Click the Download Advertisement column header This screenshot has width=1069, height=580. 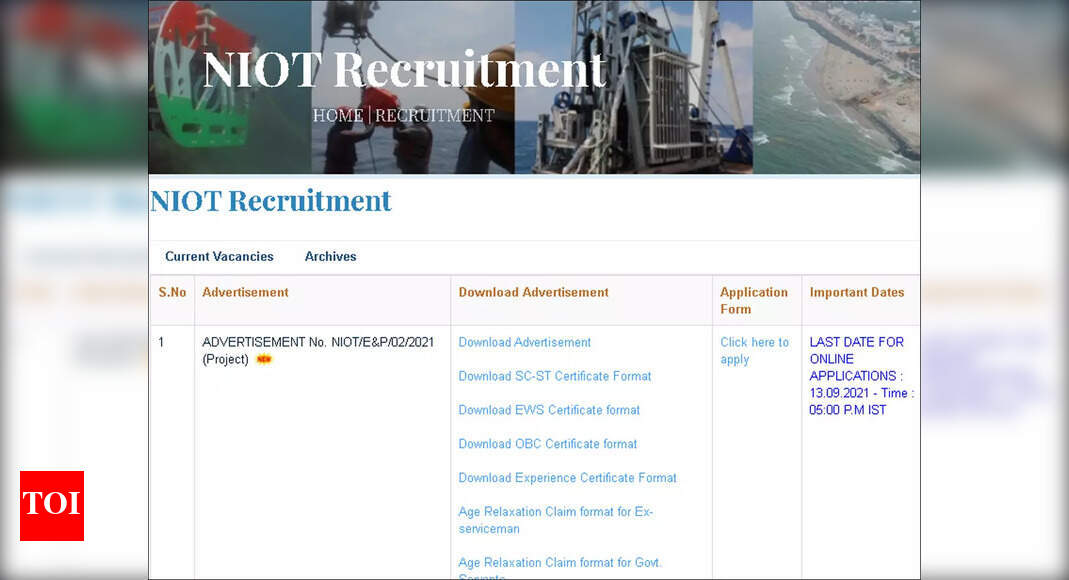coord(533,292)
